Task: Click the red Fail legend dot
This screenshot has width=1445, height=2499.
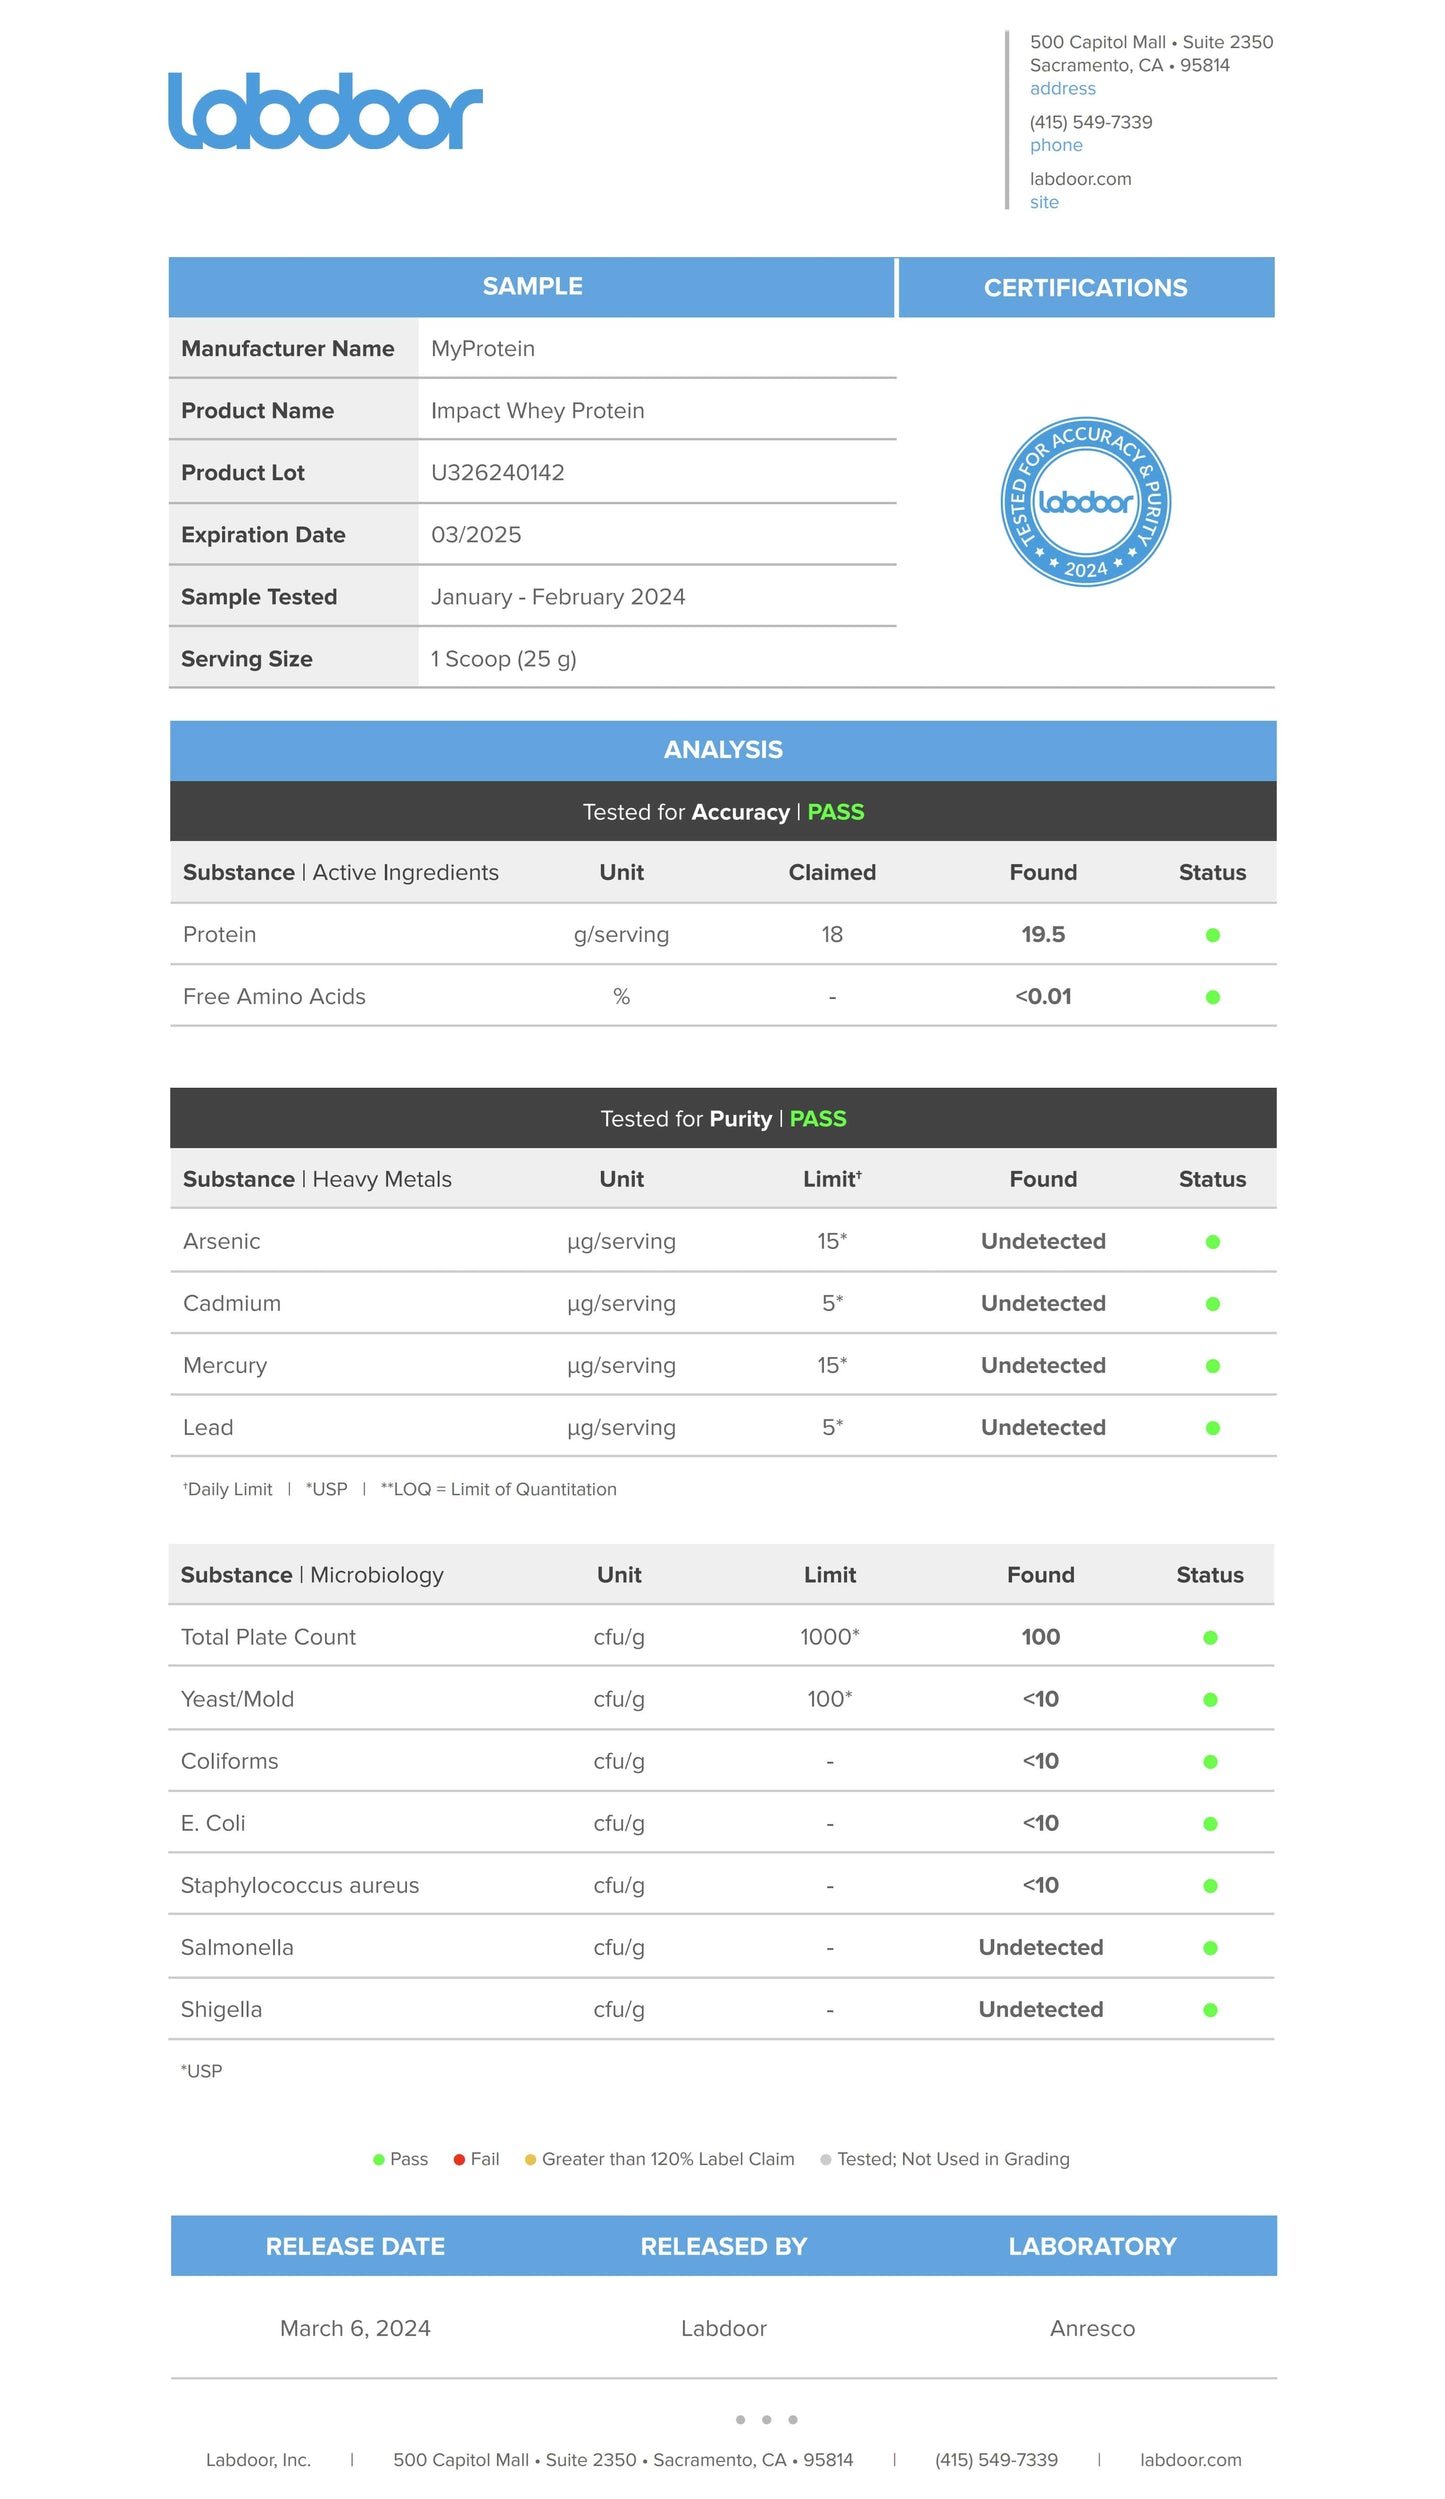Action: 459,2160
